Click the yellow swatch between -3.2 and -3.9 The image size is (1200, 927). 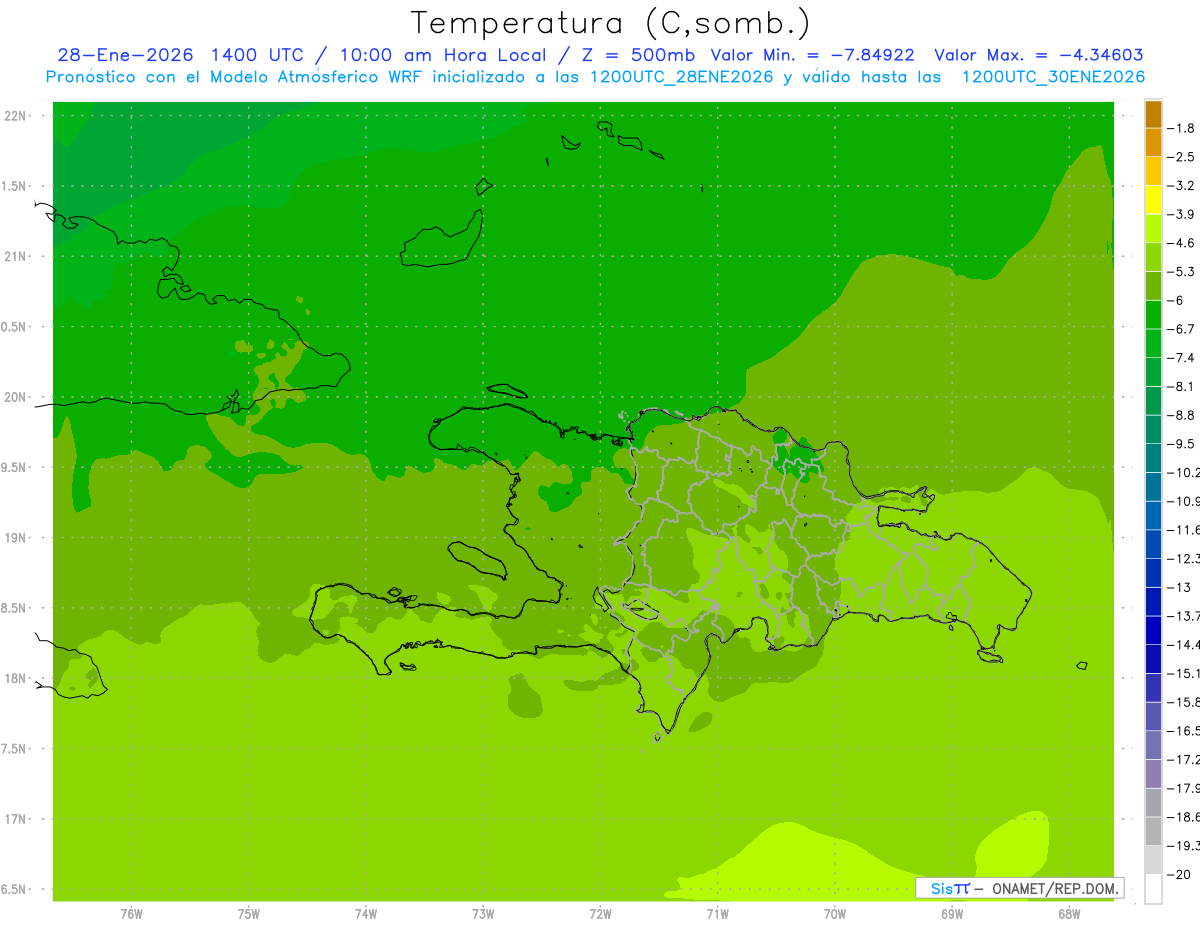(x=1153, y=200)
